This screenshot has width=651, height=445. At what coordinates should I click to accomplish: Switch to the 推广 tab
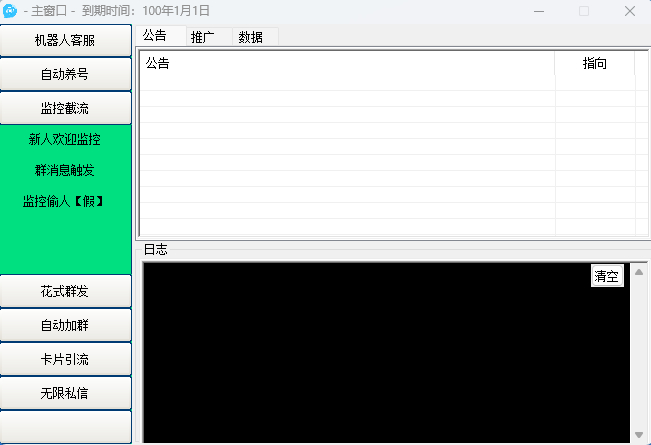203,37
